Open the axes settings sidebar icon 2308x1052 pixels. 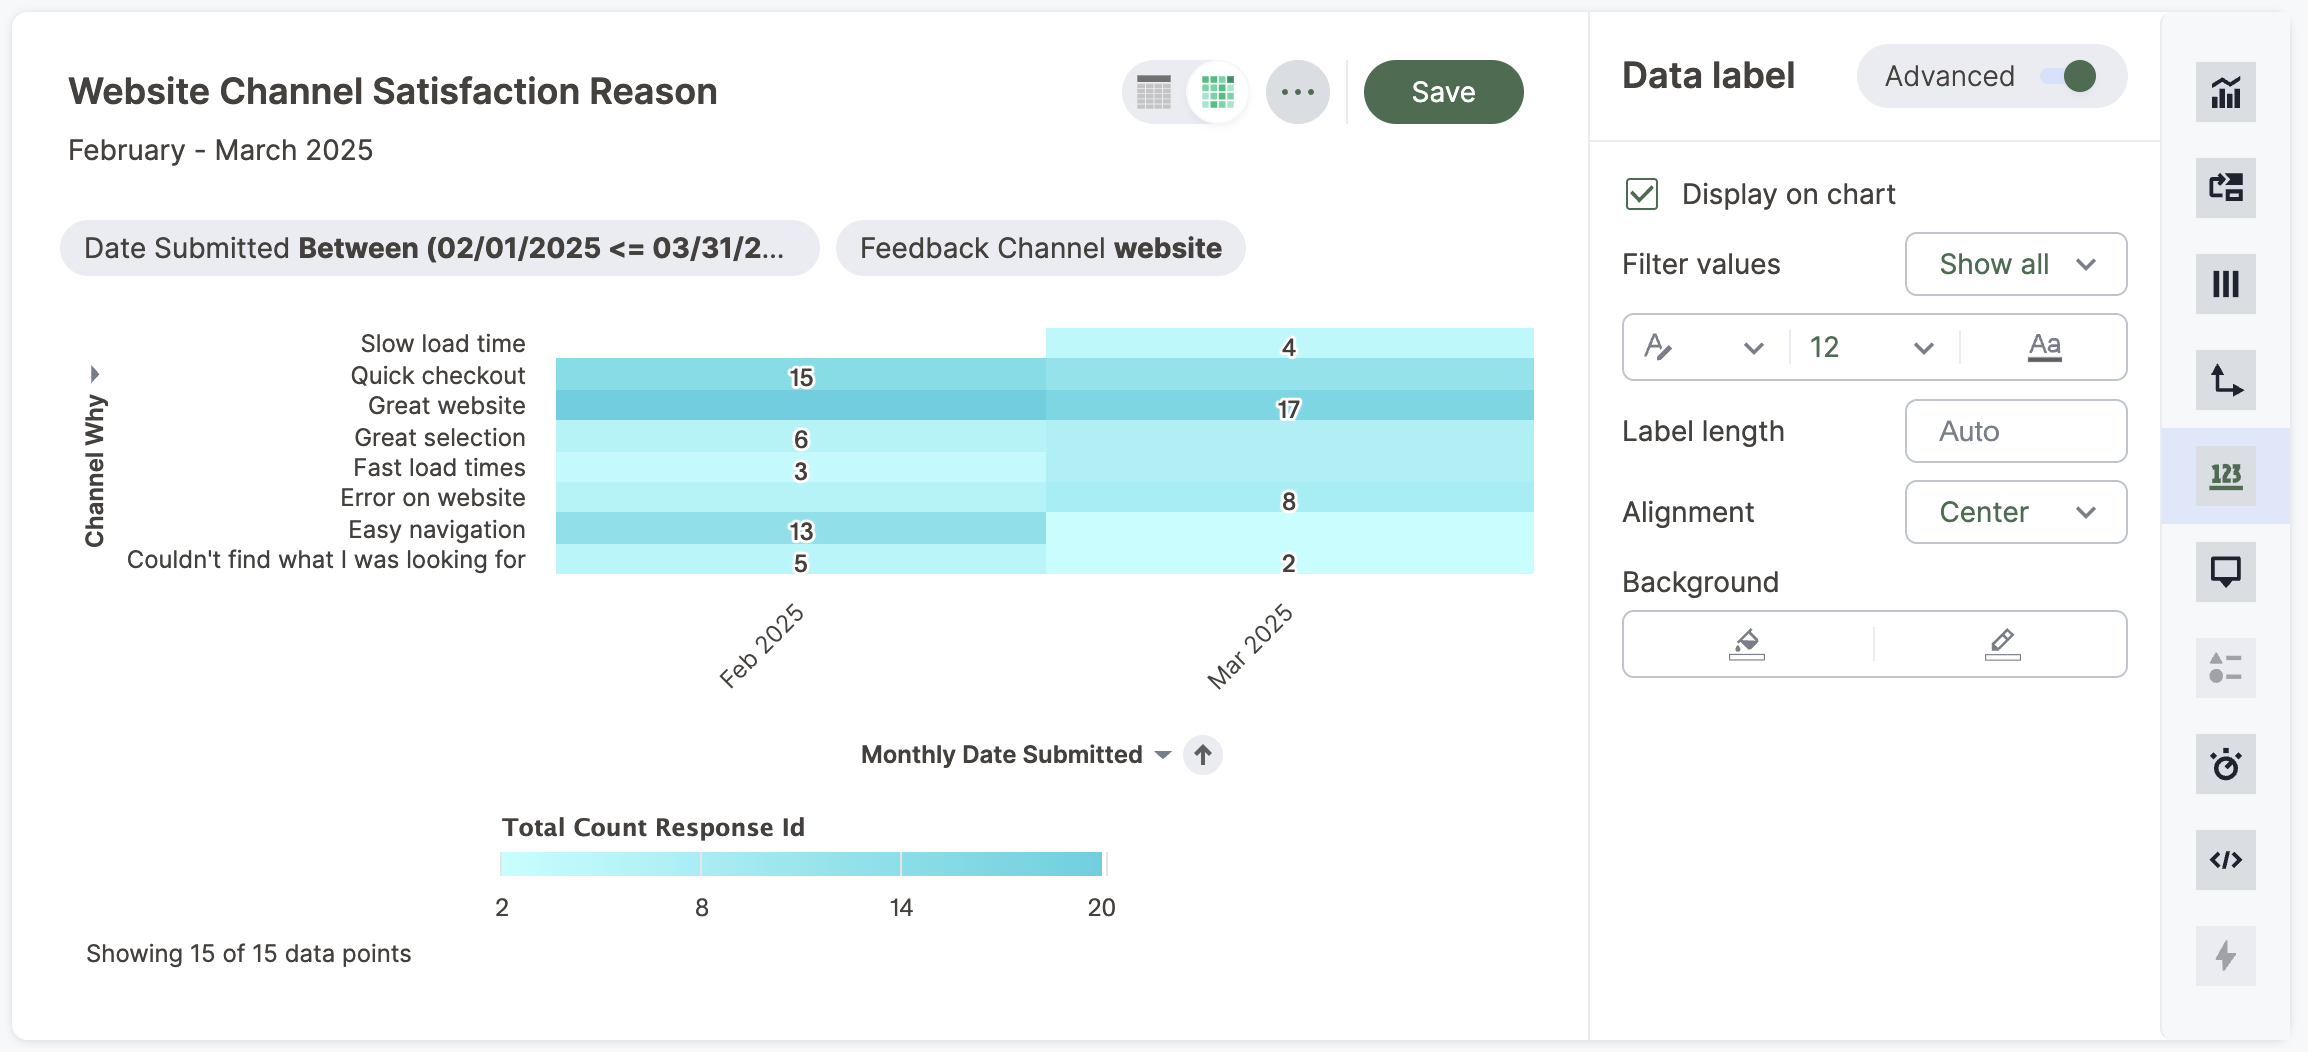tap(2225, 380)
